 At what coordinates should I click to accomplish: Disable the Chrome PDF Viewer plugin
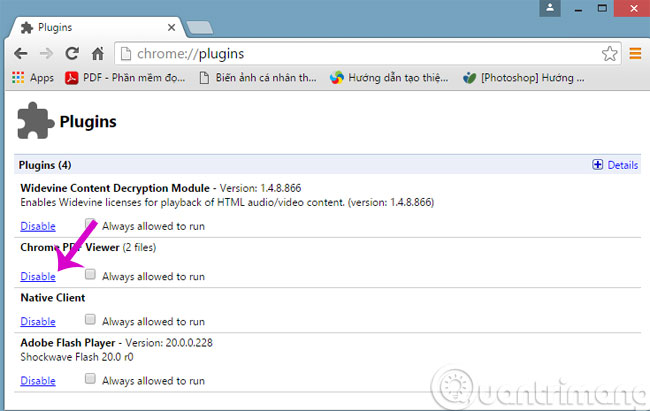point(38,276)
